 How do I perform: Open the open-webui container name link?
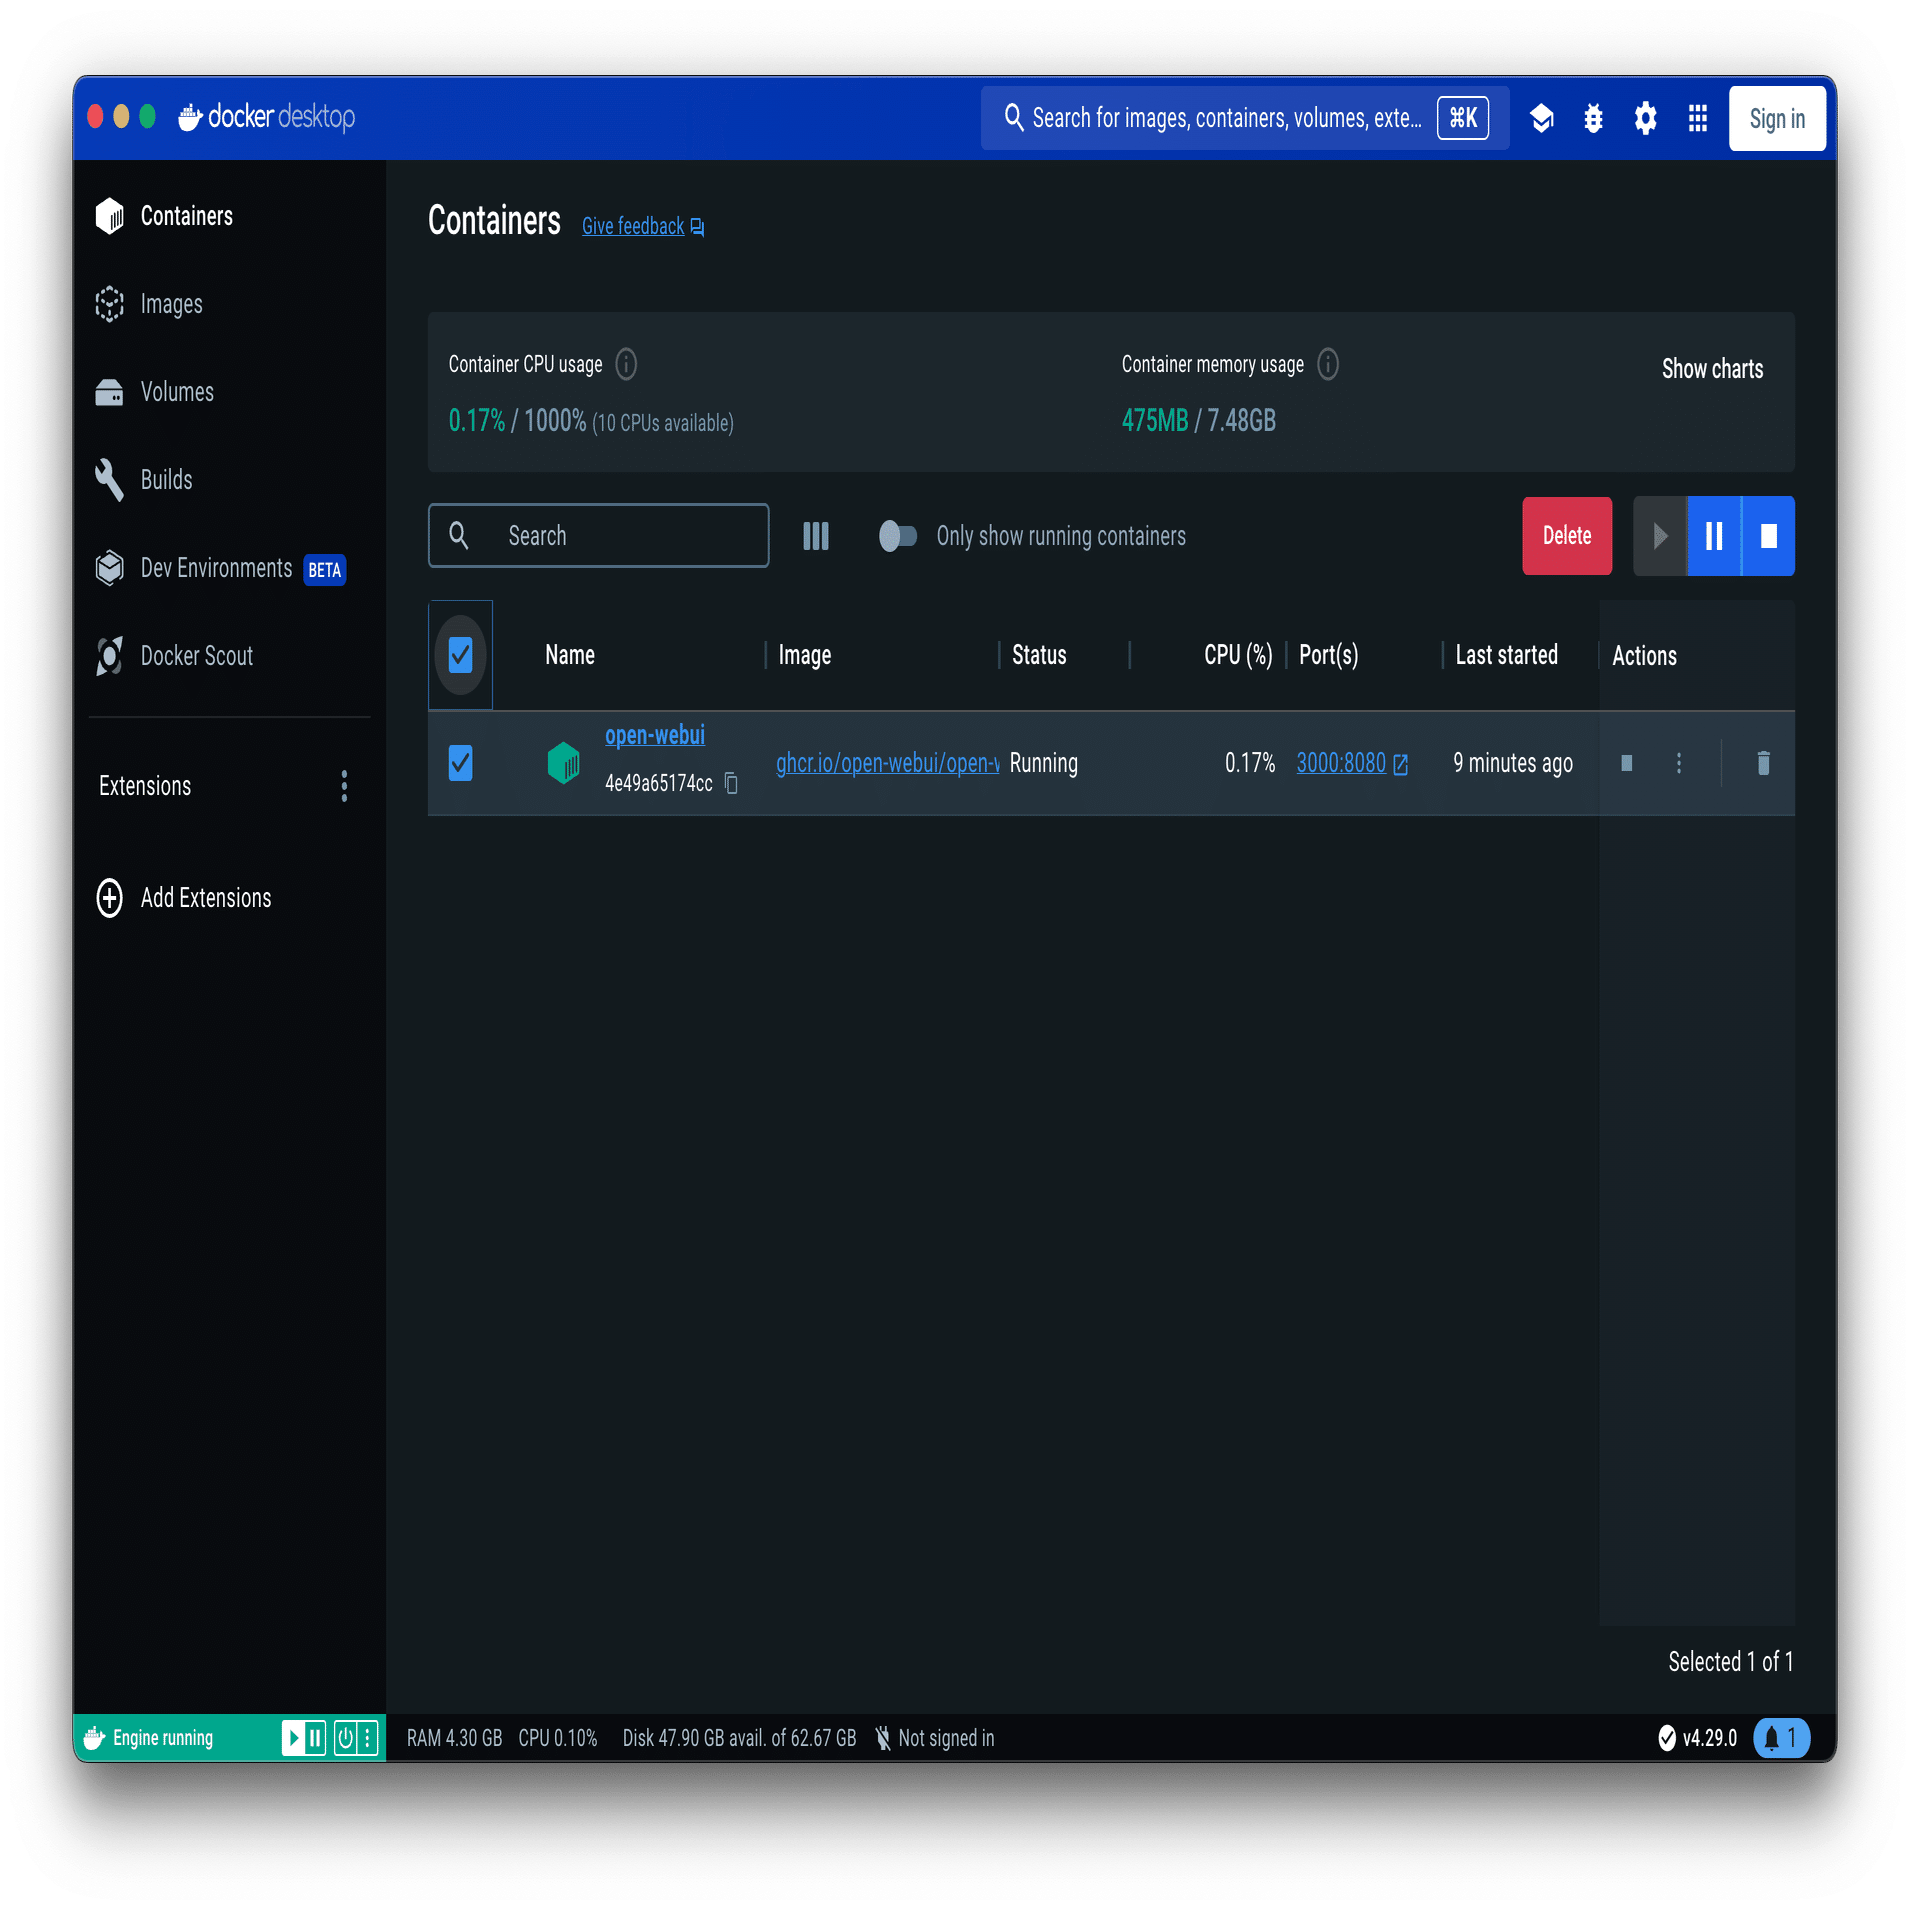(655, 735)
